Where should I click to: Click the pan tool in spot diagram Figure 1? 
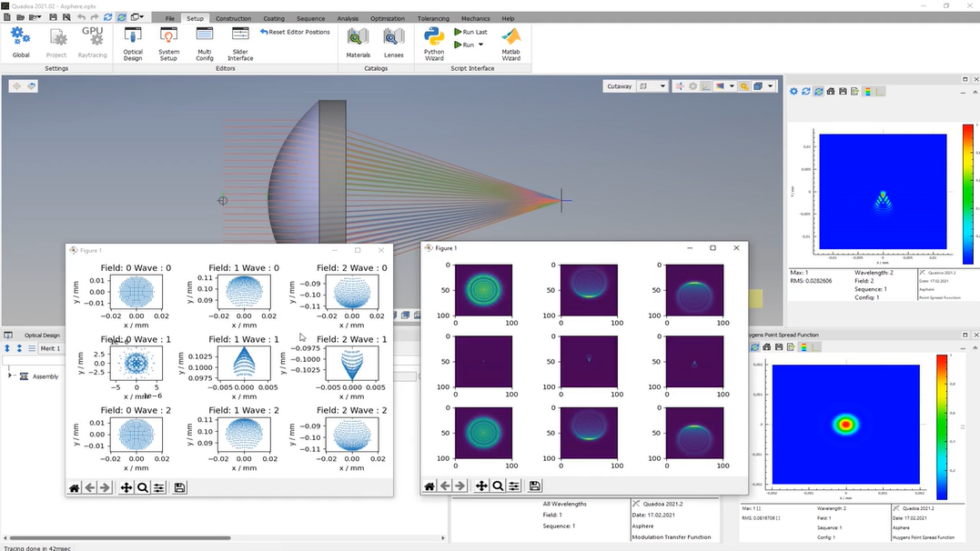tap(126, 487)
